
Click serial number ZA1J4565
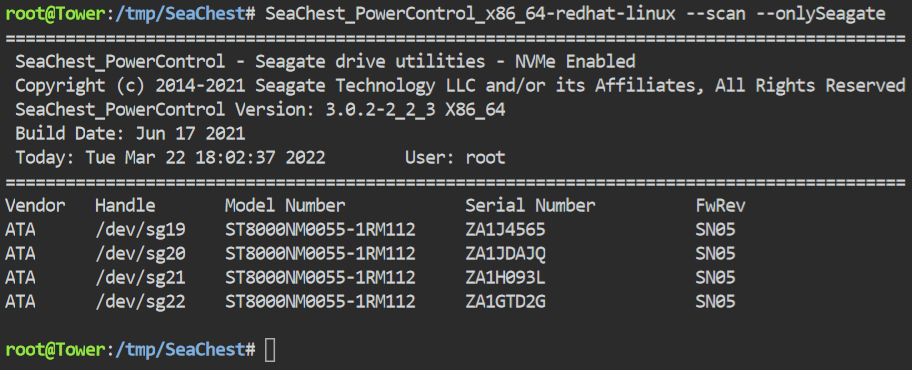click(x=505, y=230)
